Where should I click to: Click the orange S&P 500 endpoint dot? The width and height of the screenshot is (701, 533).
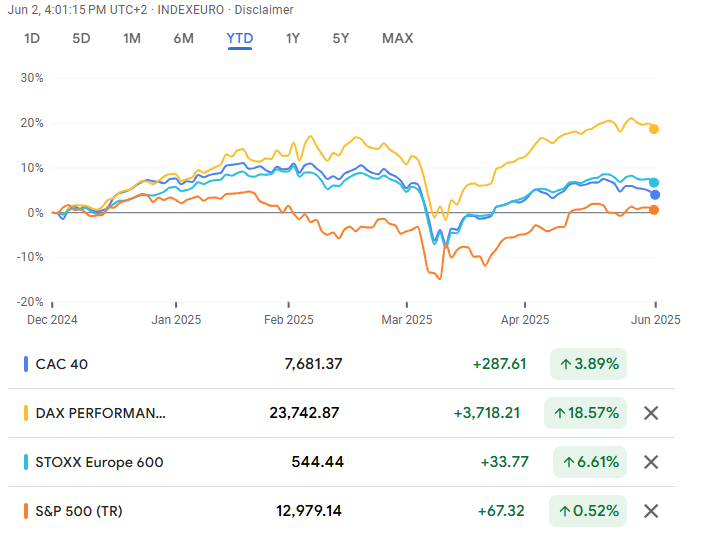pyautogui.click(x=654, y=210)
